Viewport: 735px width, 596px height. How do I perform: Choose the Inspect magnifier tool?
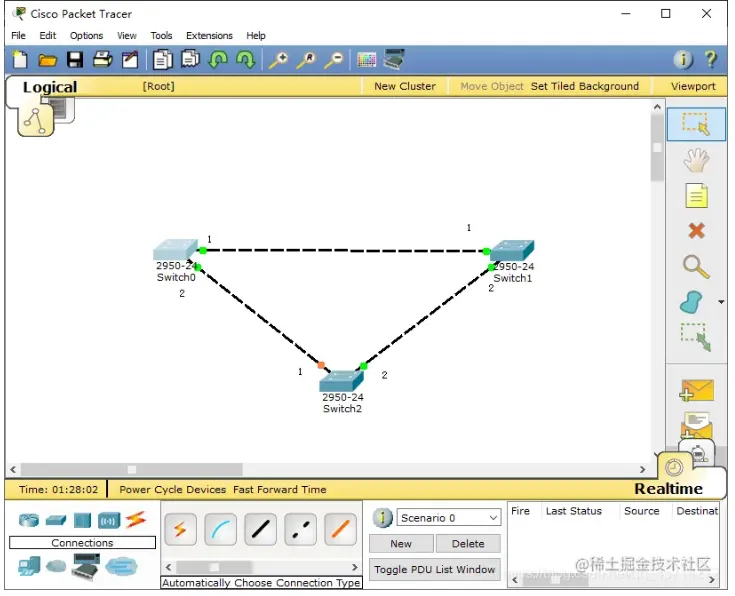[696, 266]
